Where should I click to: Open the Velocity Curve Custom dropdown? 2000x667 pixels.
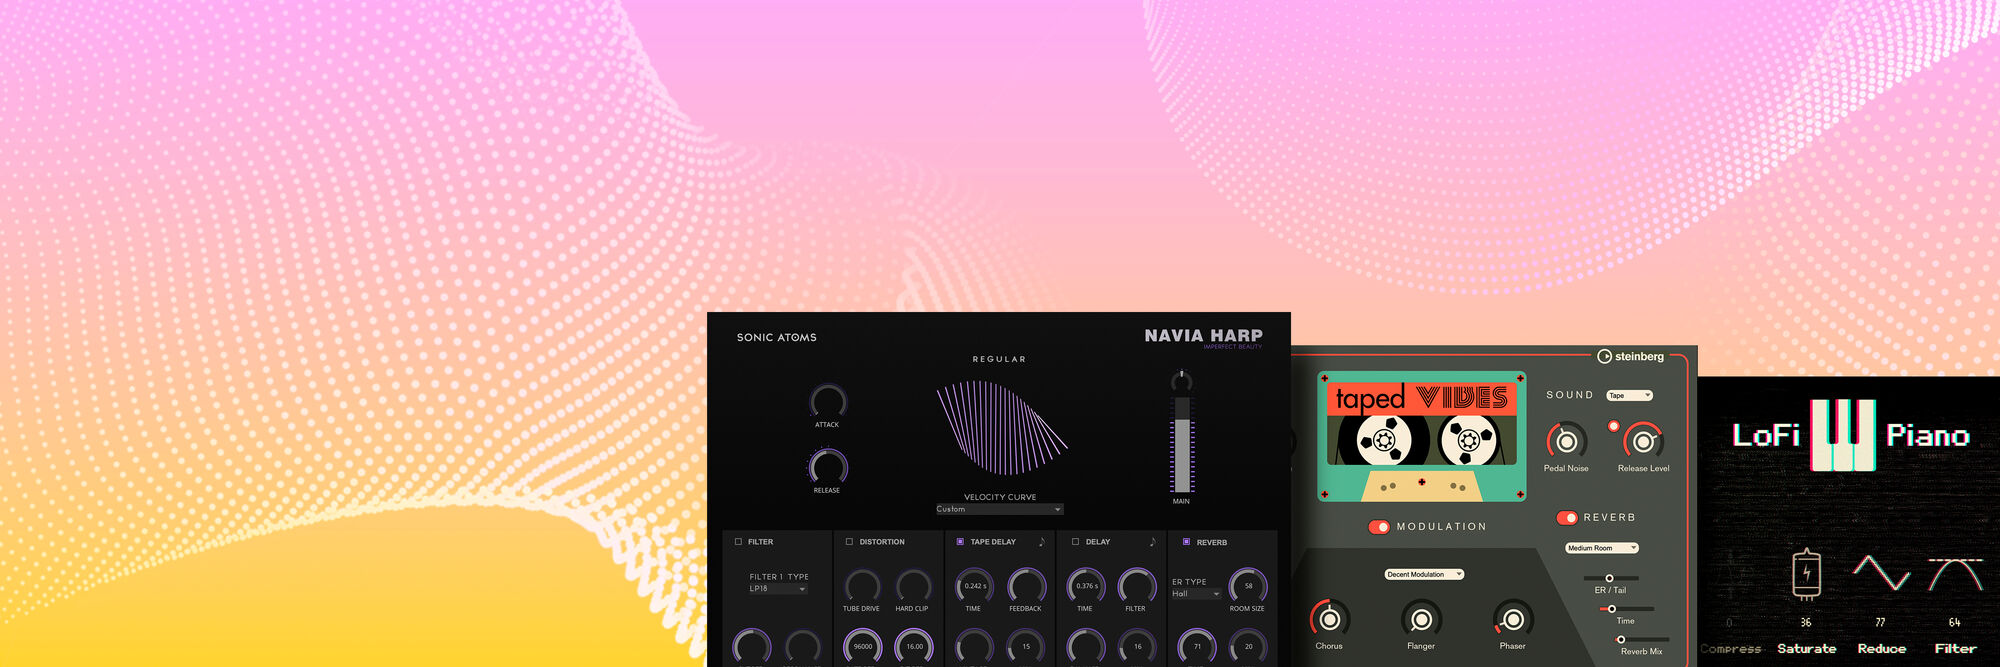pos(999,509)
